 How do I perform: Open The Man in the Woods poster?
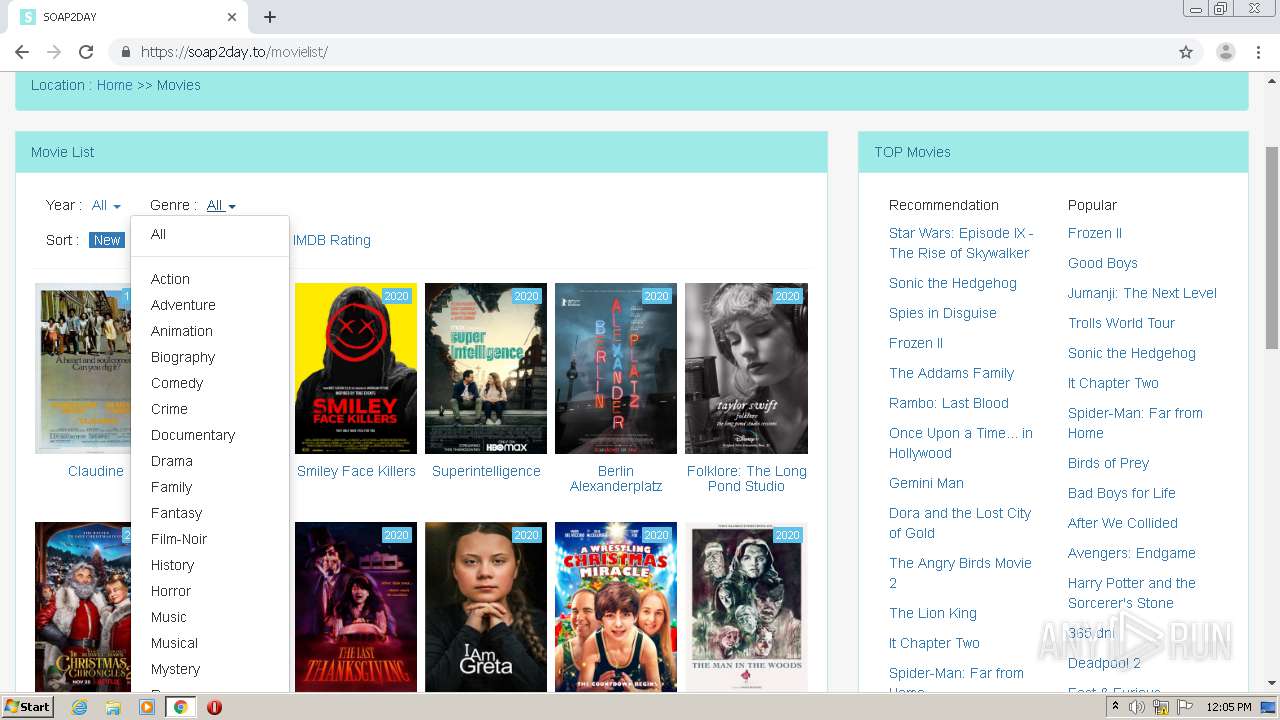746,607
